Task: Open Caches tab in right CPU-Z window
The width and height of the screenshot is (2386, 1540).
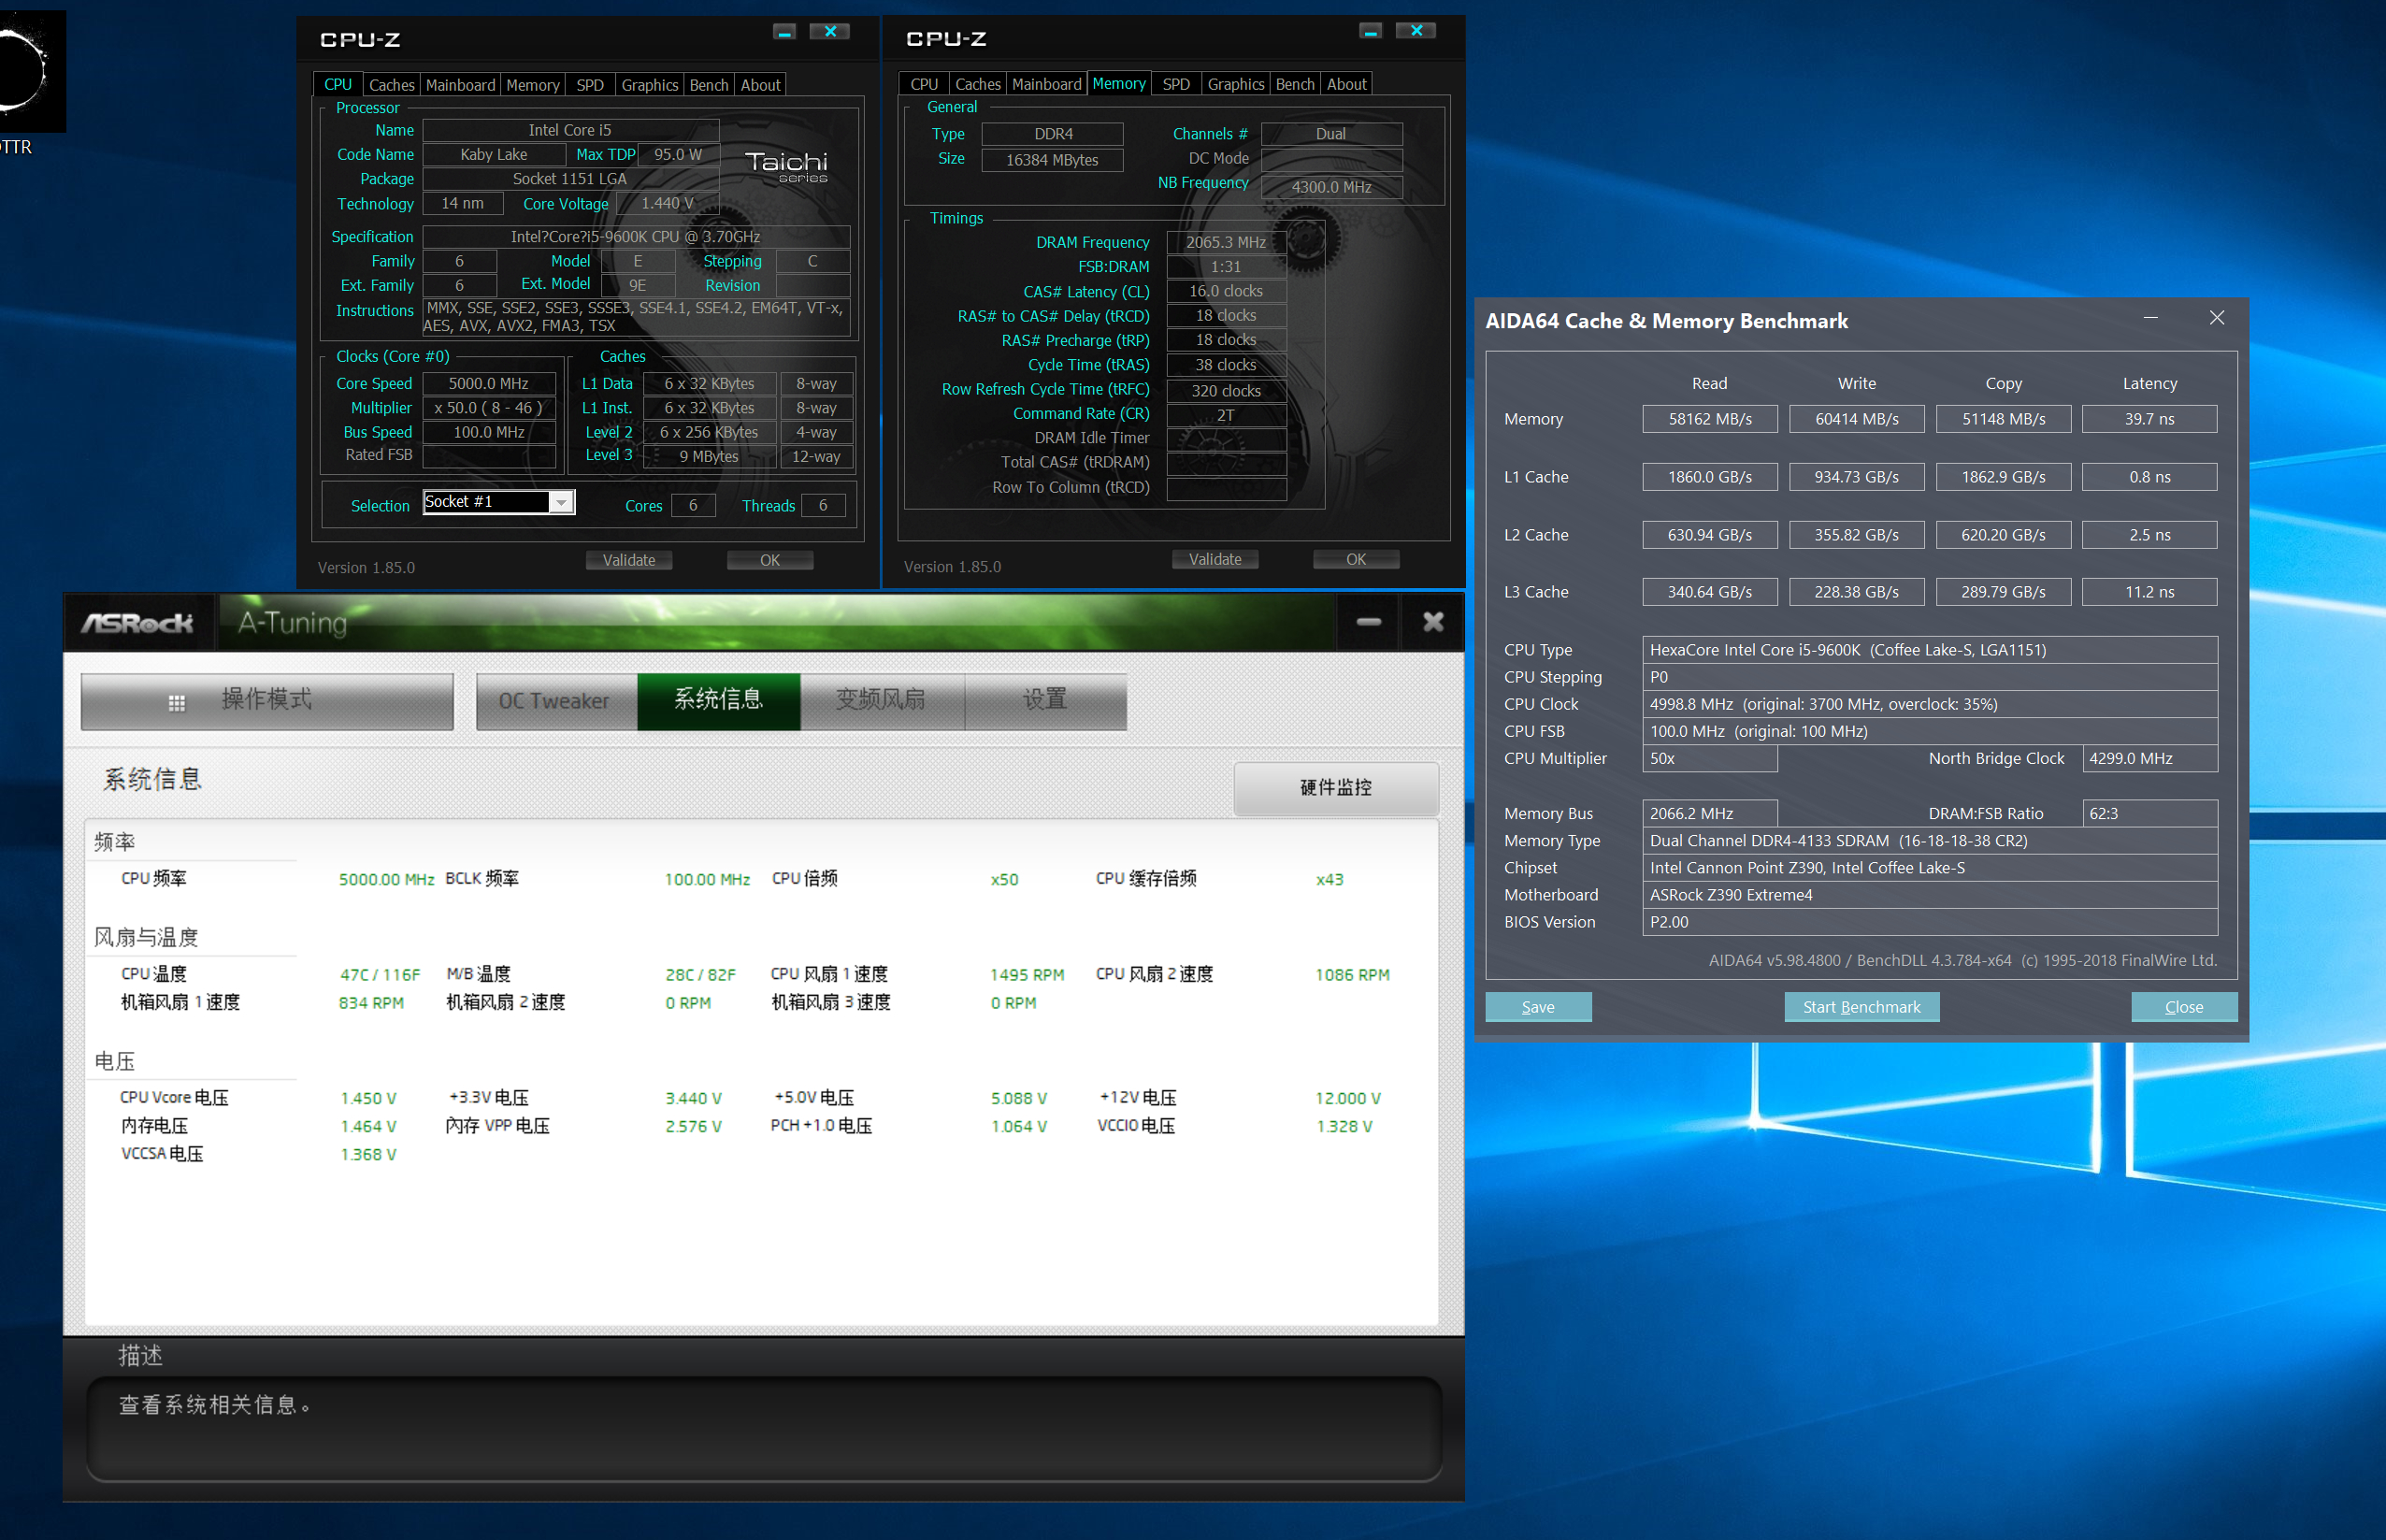Action: (977, 84)
